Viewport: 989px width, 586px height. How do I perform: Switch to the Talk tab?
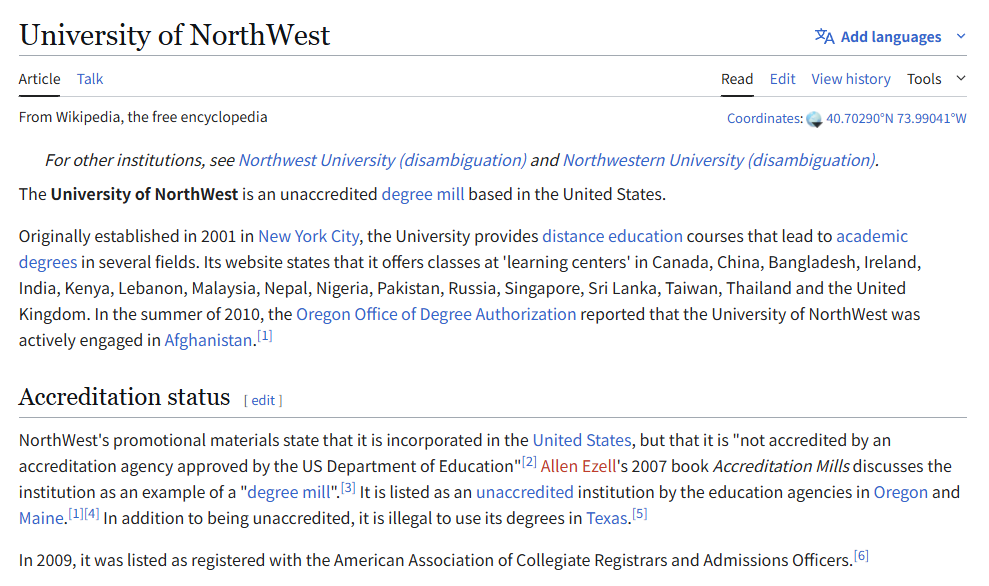click(89, 78)
